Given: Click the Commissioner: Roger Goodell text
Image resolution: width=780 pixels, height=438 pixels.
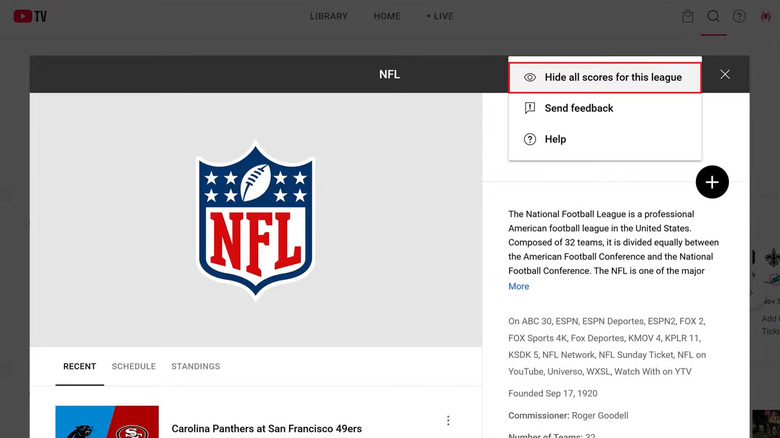Looking at the screenshot, I should [x=568, y=416].
